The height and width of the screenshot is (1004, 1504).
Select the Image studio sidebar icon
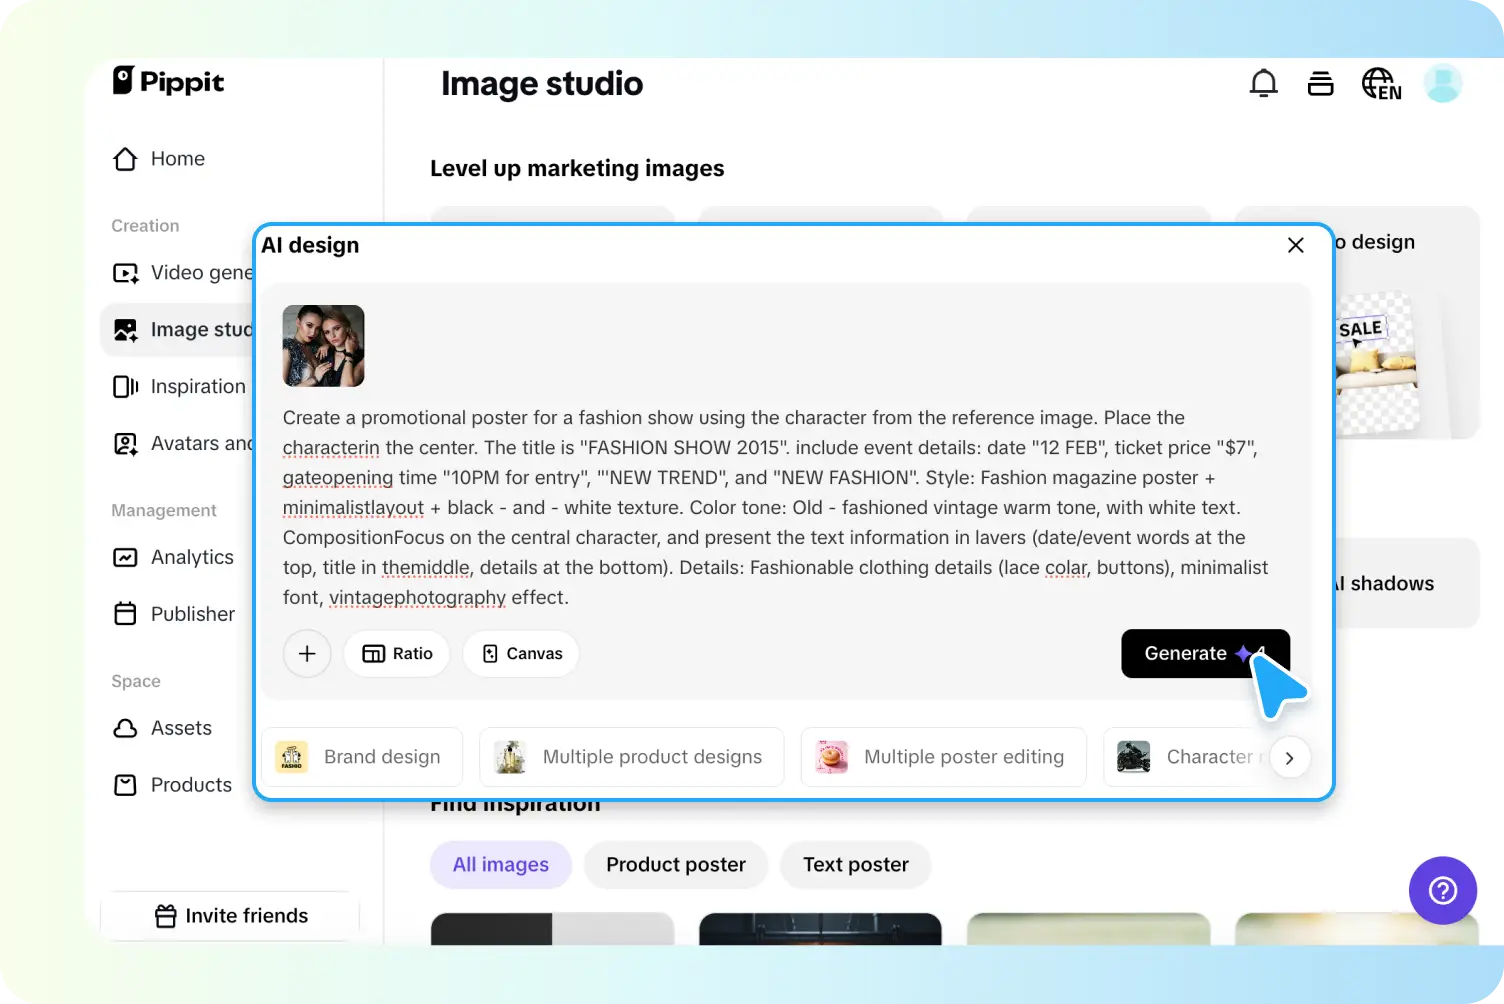click(125, 329)
